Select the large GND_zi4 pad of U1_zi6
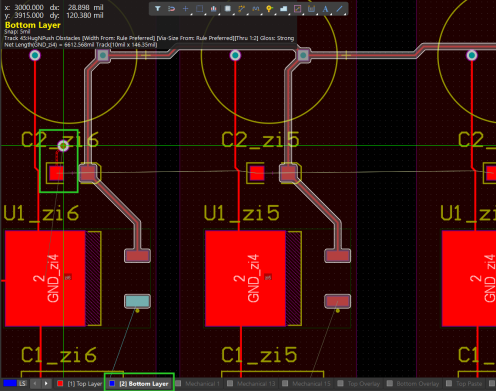The height and width of the screenshot is (391, 496). (x=45, y=278)
